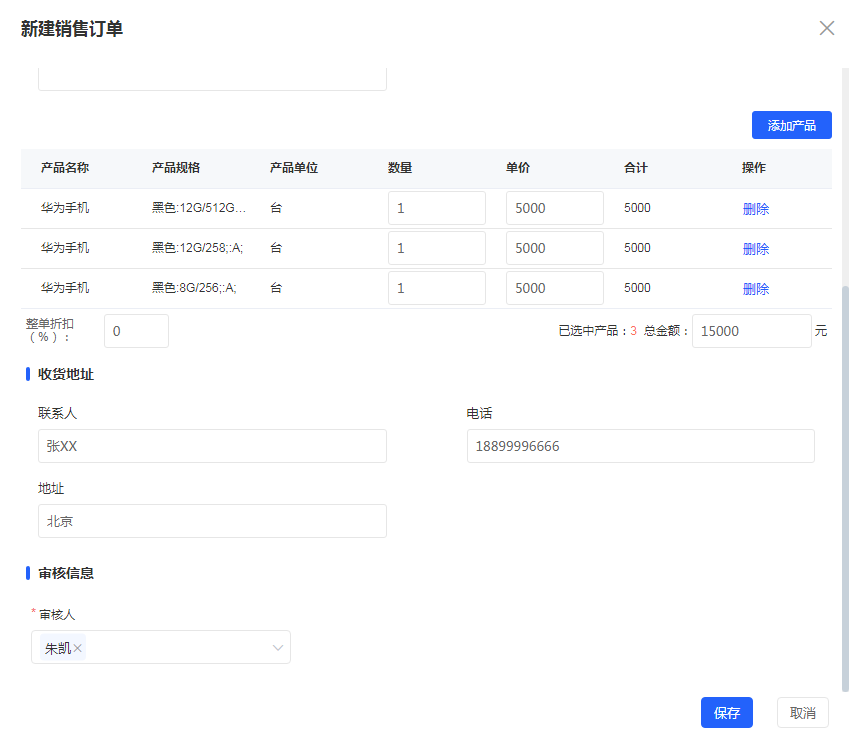Click the 收货地址 section heading
Viewport: 860px width, 733px height.
click(66, 374)
